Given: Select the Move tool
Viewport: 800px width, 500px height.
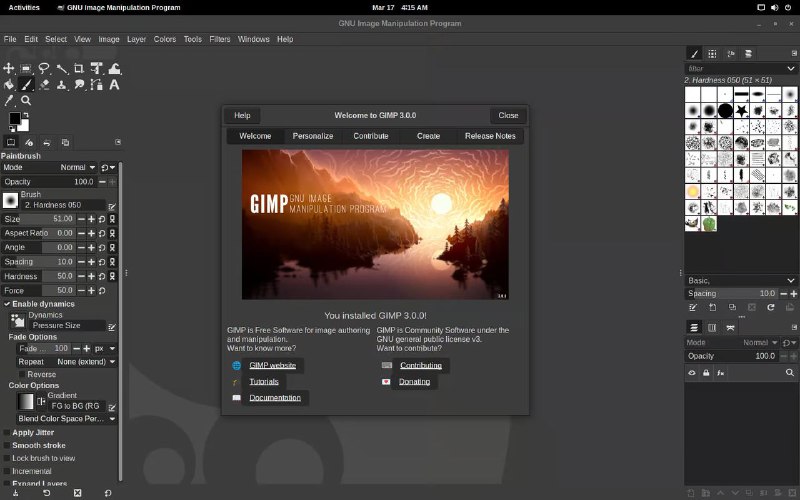Looking at the screenshot, I should click(x=9, y=69).
